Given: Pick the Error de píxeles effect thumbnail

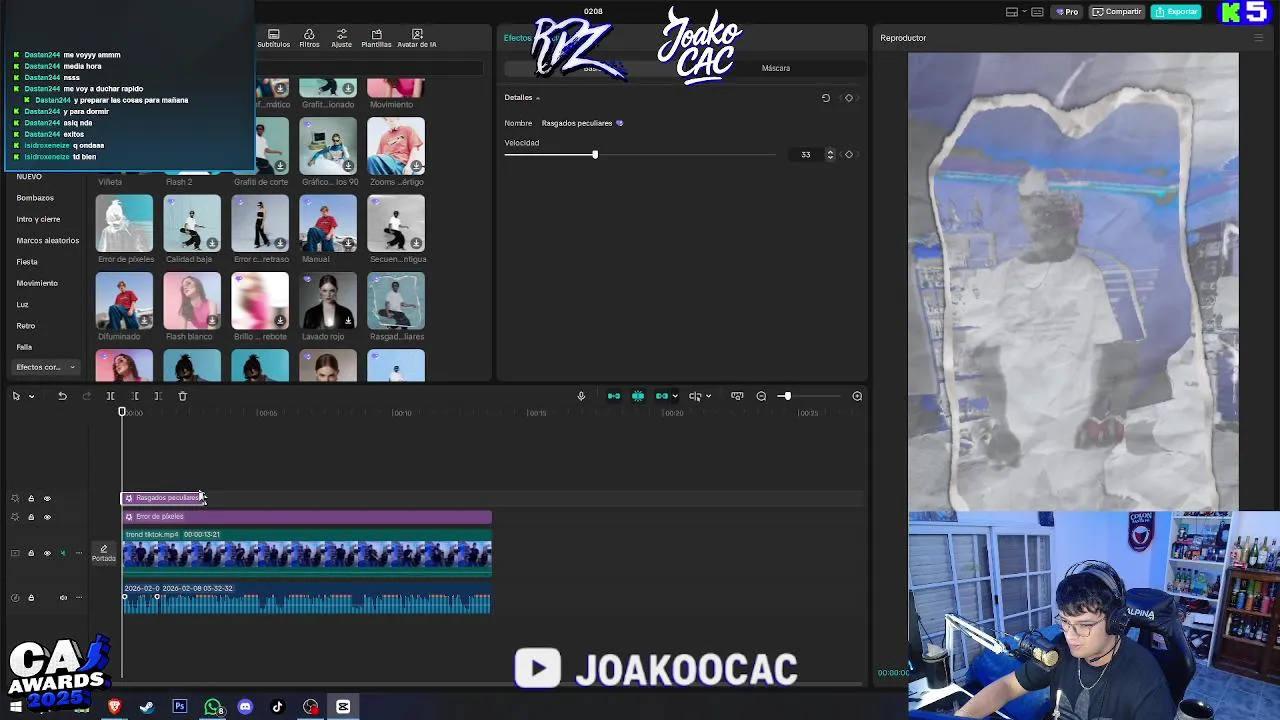Looking at the screenshot, I should pyautogui.click(x=124, y=223).
